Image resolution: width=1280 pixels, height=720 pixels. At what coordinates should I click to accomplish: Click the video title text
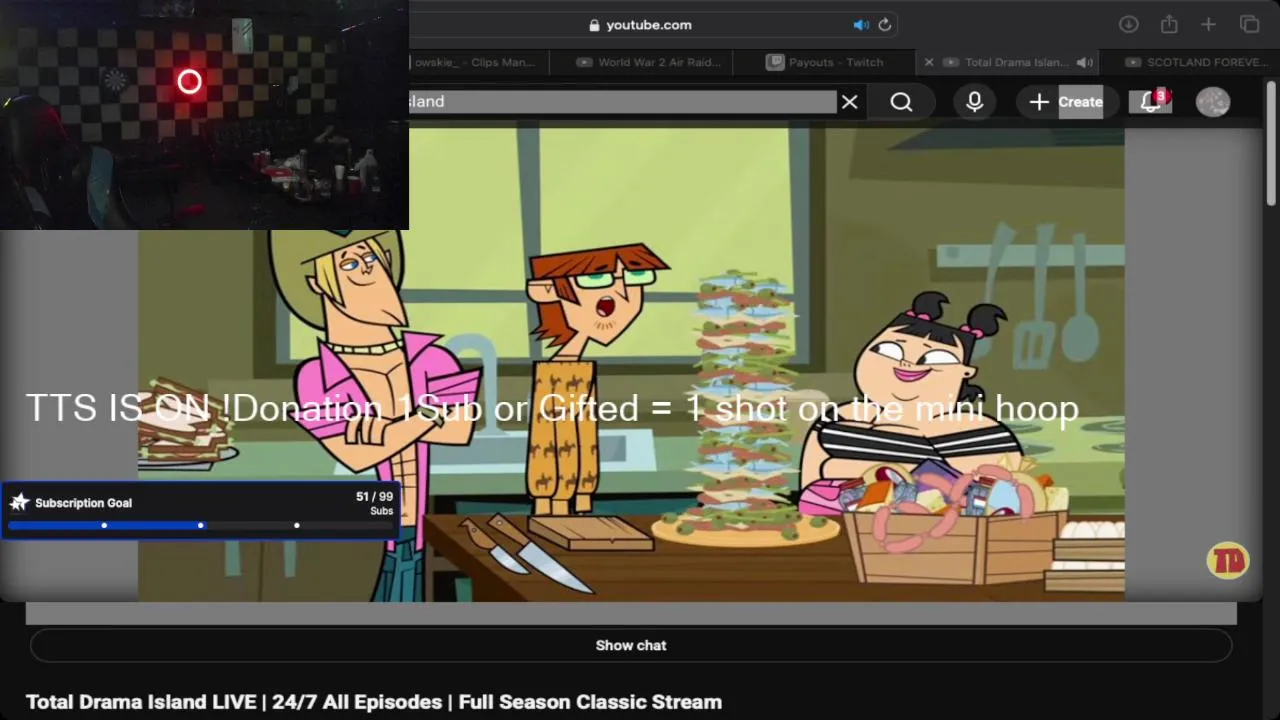(x=374, y=702)
